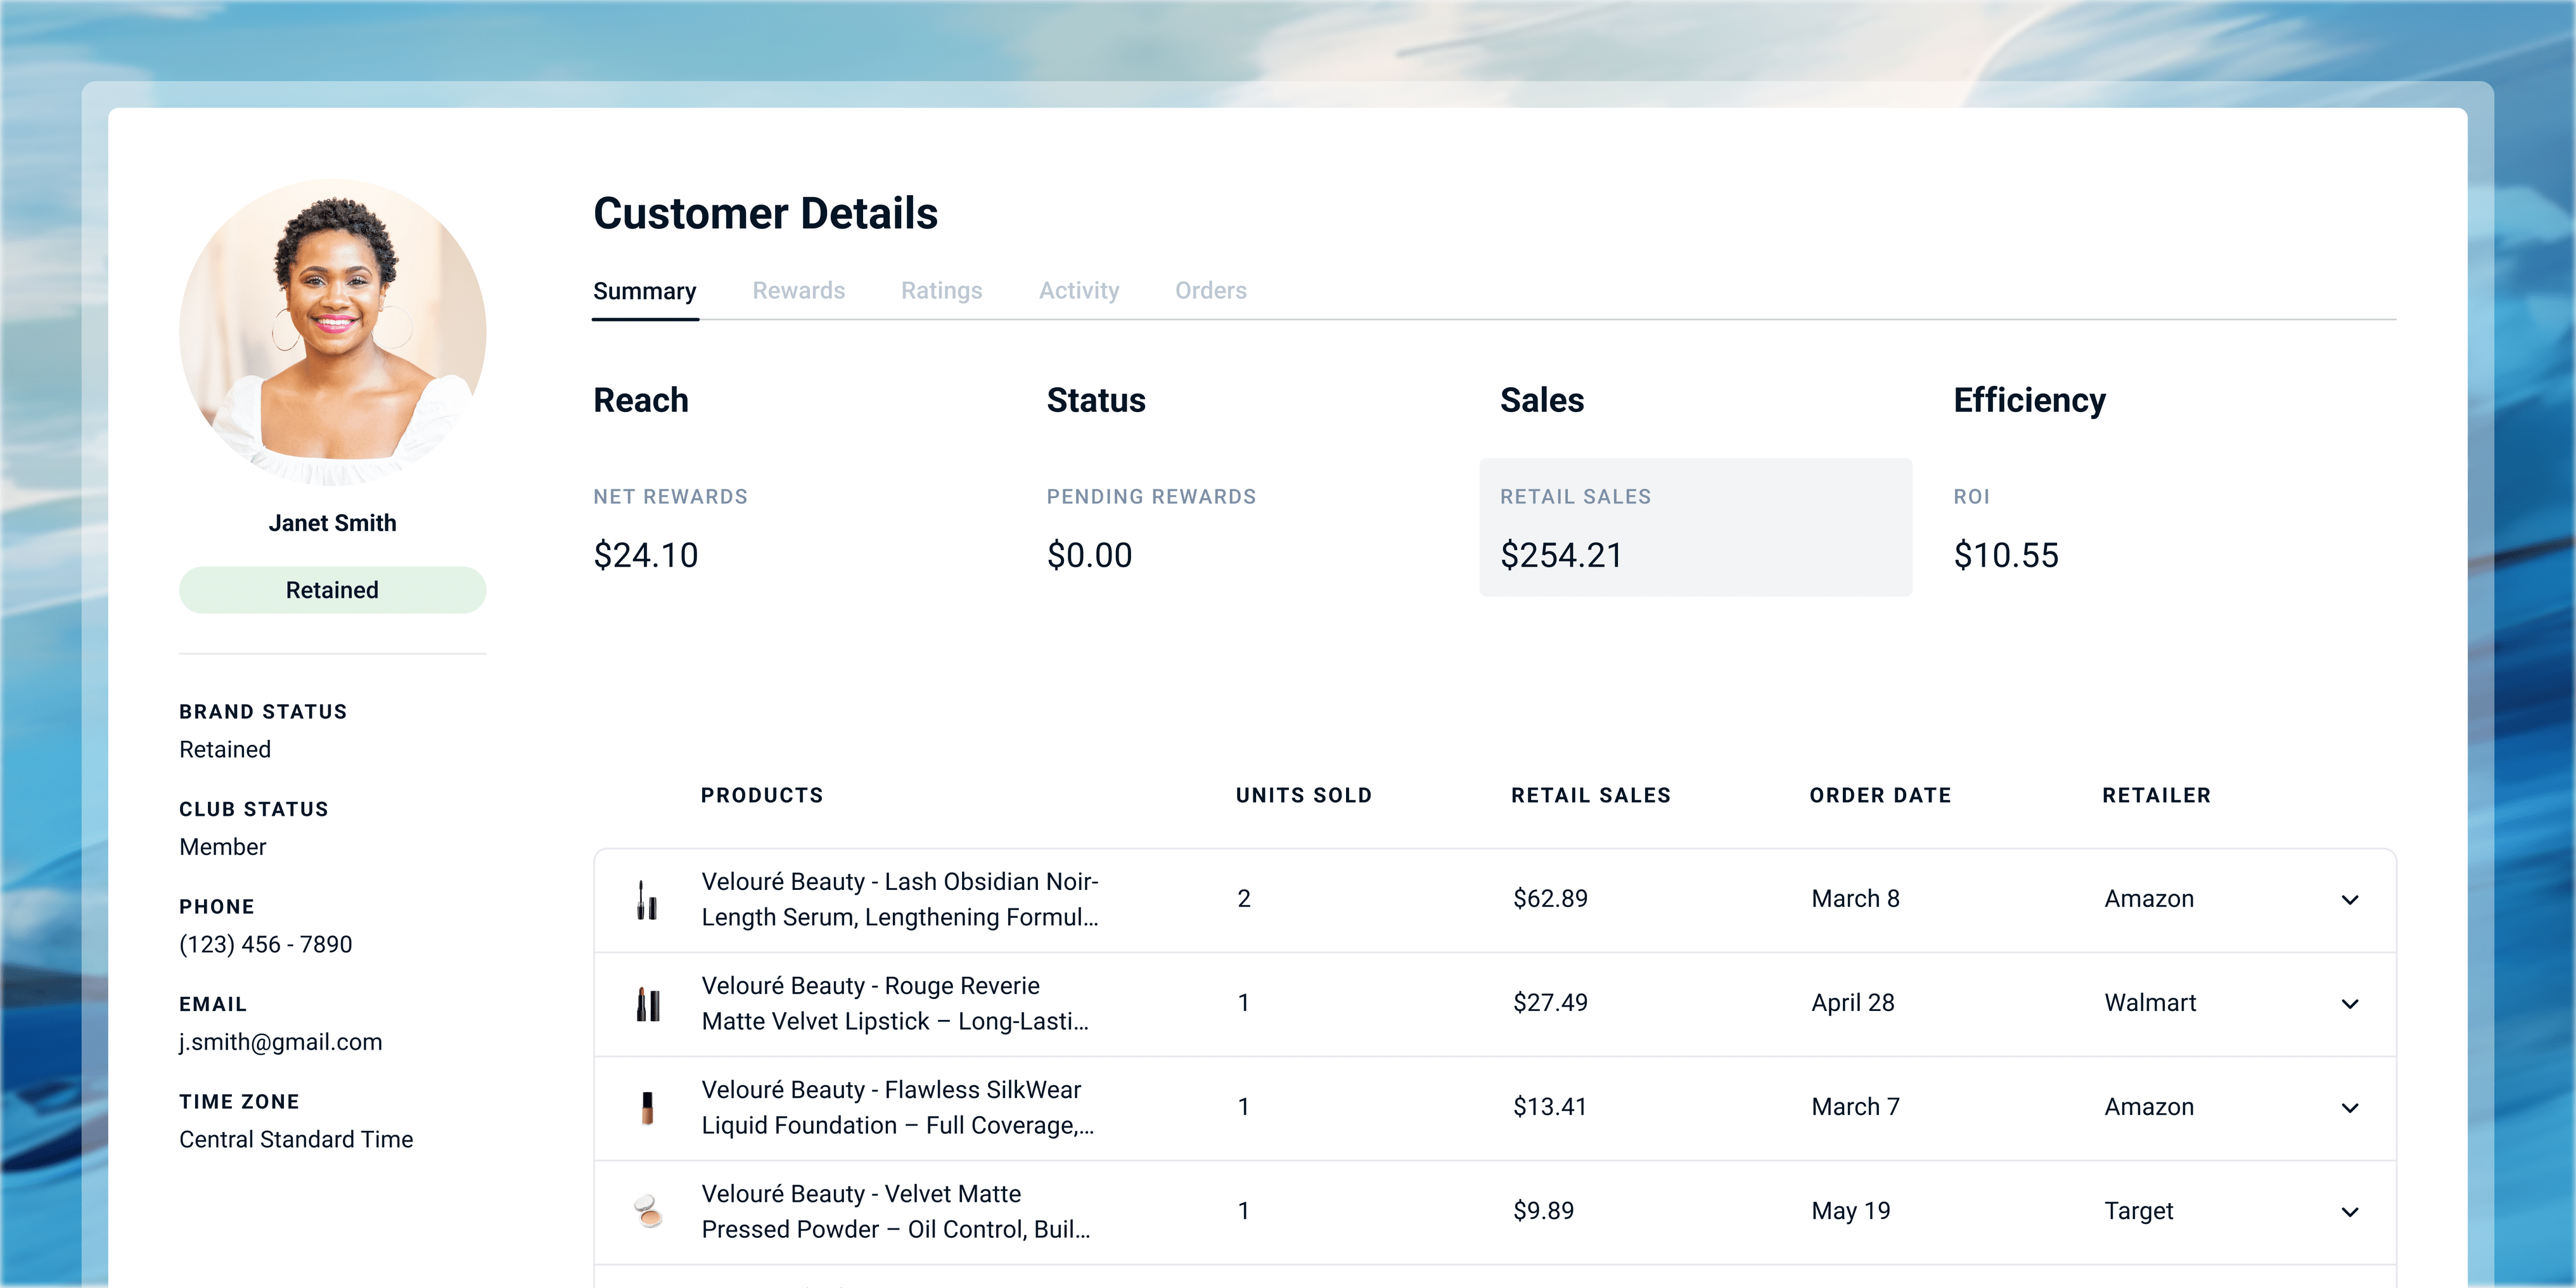The height and width of the screenshot is (1288, 2576).
Task: Click the Target retailer cell
Action: [2138, 1211]
